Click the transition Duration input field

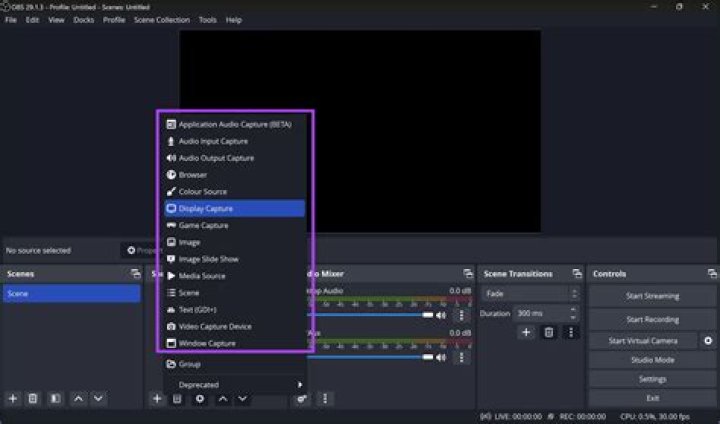[540, 313]
